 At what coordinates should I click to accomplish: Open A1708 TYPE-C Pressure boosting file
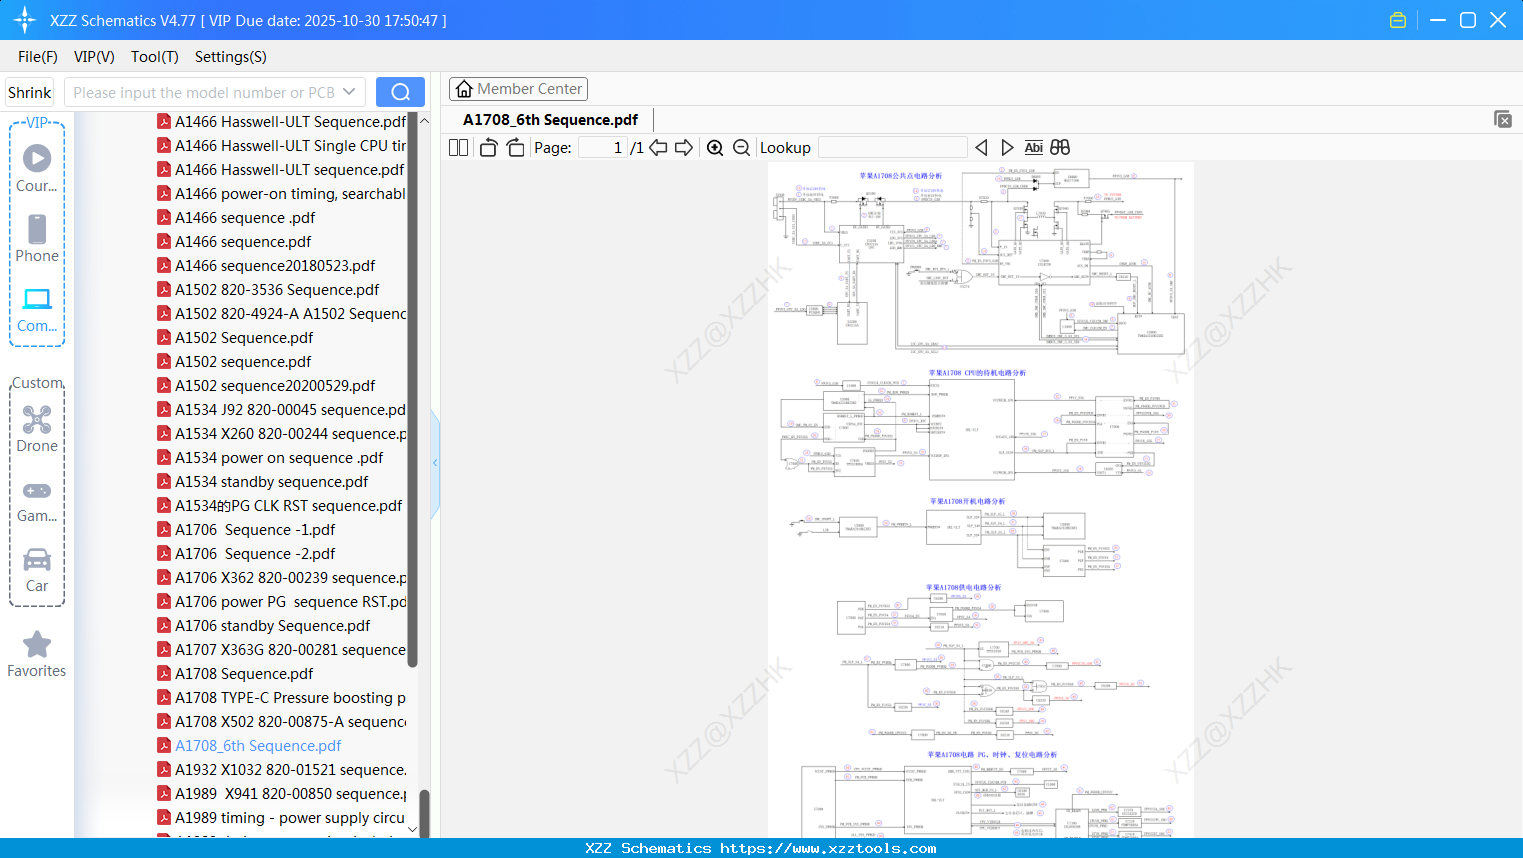click(x=282, y=698)
